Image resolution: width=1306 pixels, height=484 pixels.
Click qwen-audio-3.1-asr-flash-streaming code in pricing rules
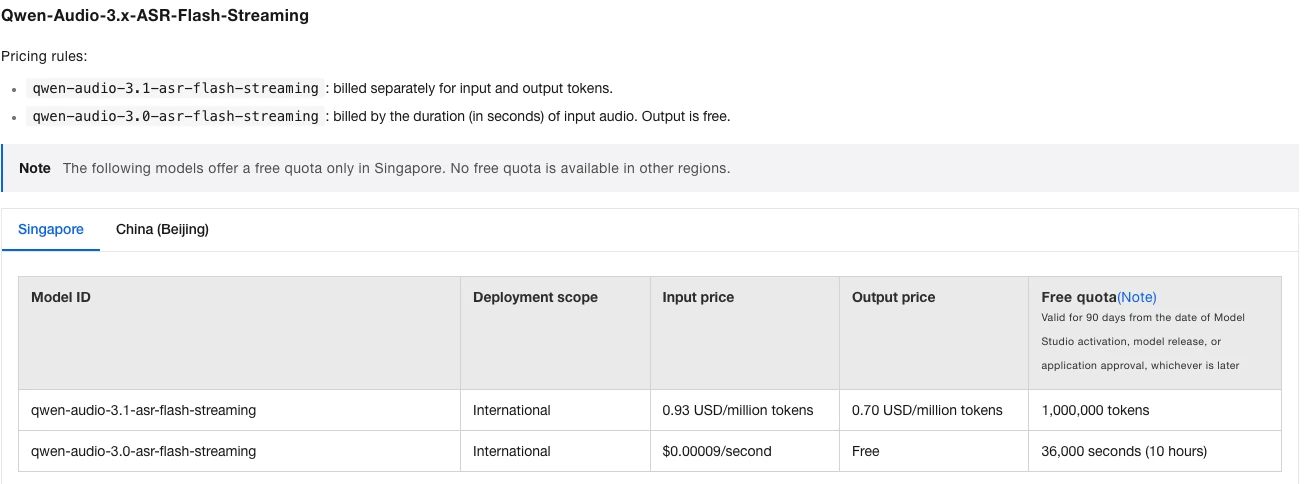click(x=175, y=88)
